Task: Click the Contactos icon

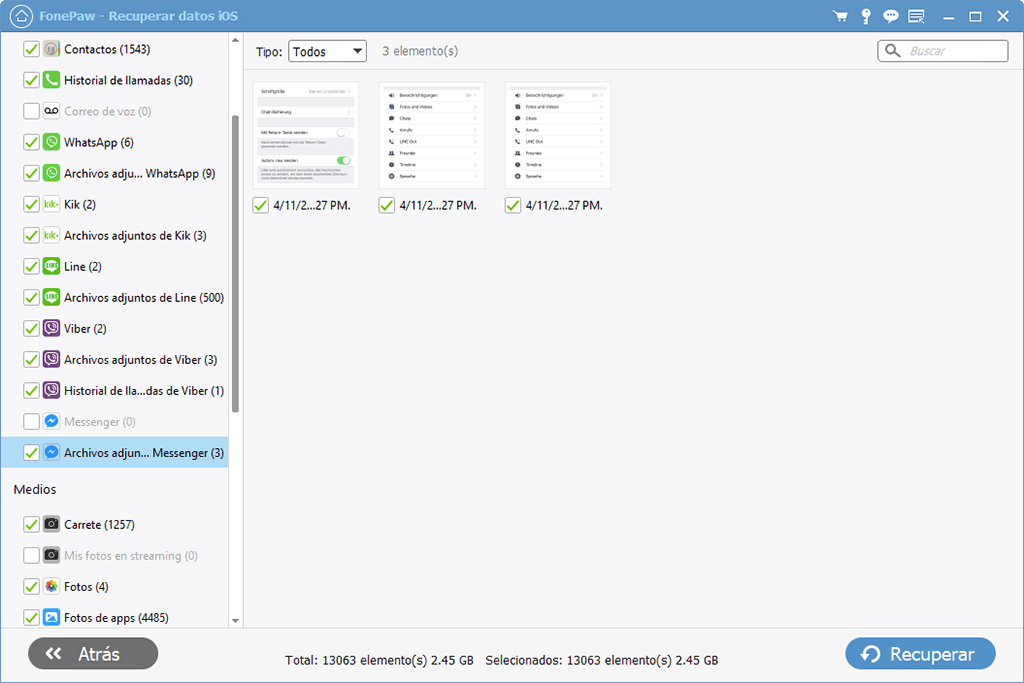Action: click(x=52, y=49)
